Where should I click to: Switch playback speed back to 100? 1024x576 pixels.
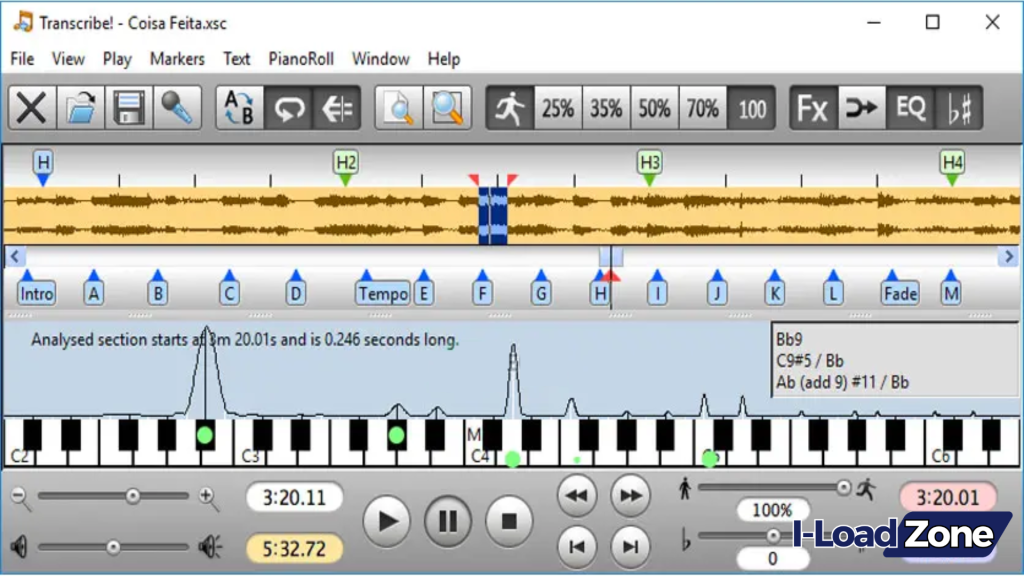click(x=751, y=107)
